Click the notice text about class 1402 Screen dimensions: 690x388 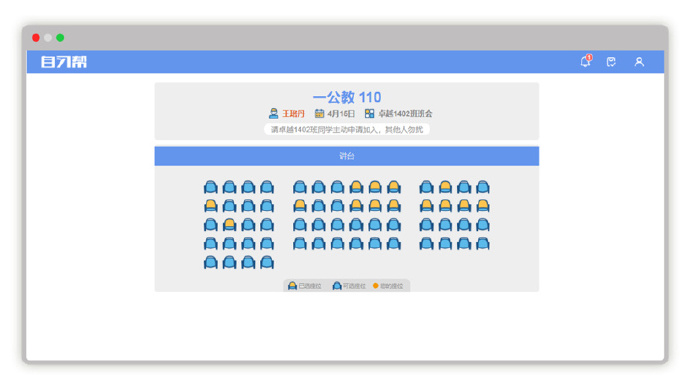tap(347, 129)
